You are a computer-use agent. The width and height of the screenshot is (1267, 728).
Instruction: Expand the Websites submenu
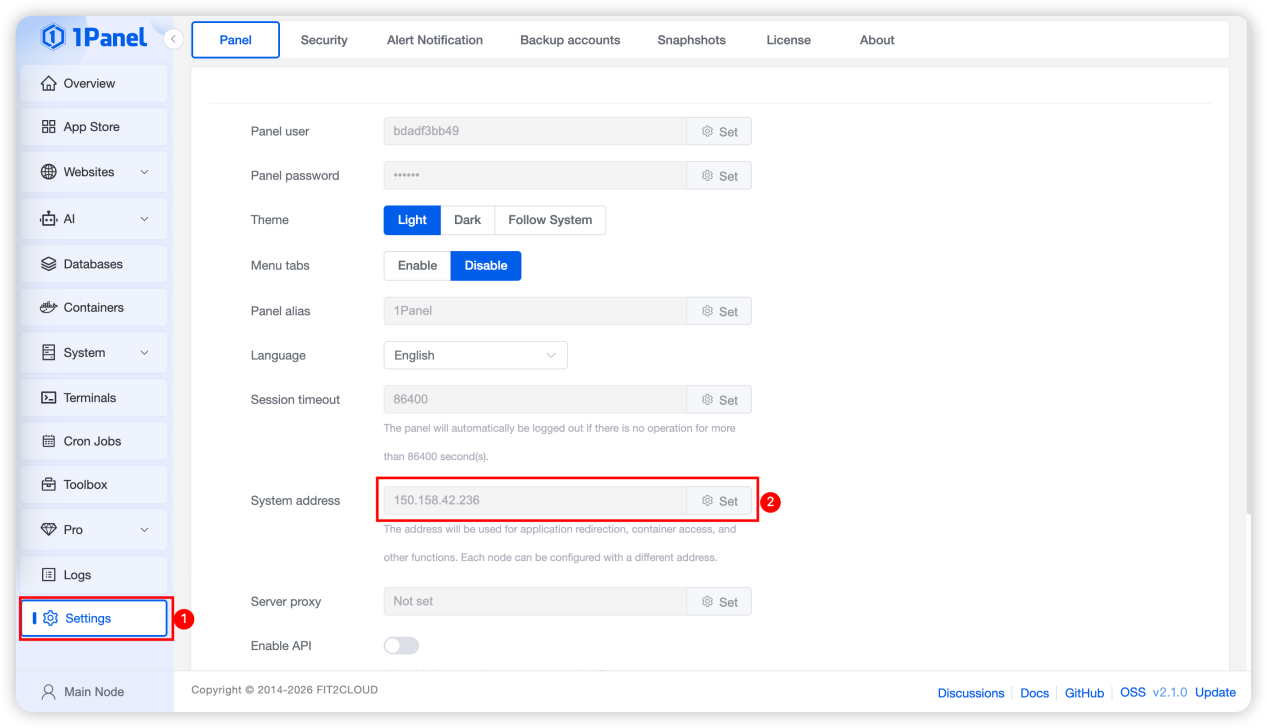(144, 172)
